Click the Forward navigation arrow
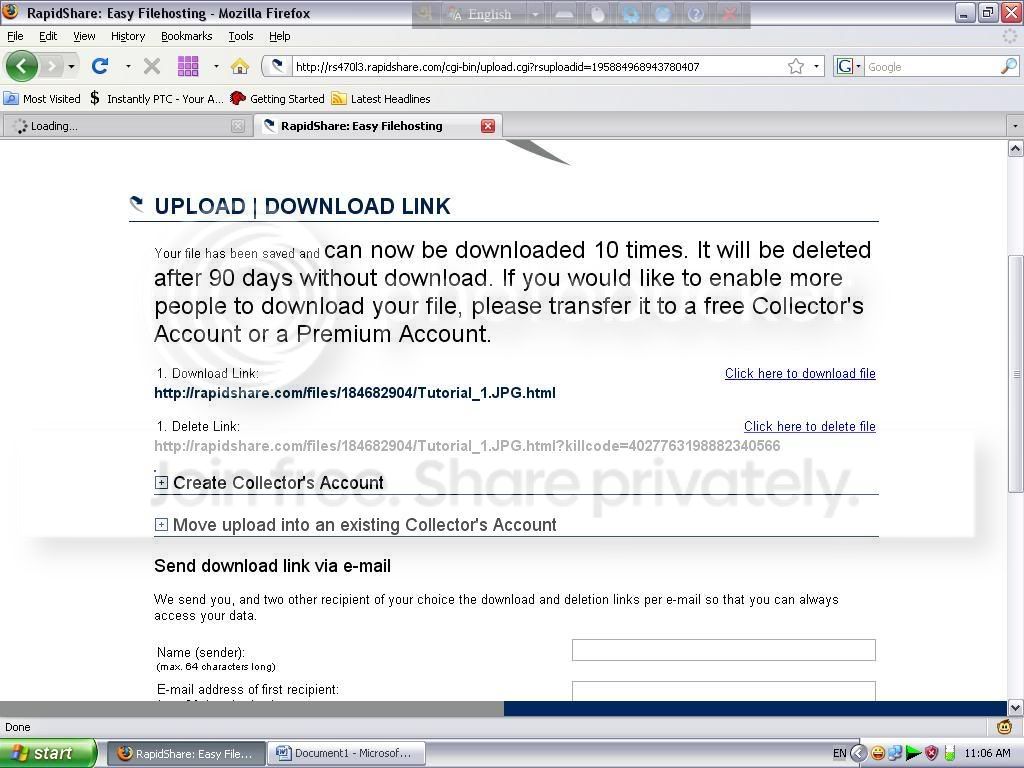The height and width of the screenshot is (768, 1024). pyautogui.click(x=52, y=66)
